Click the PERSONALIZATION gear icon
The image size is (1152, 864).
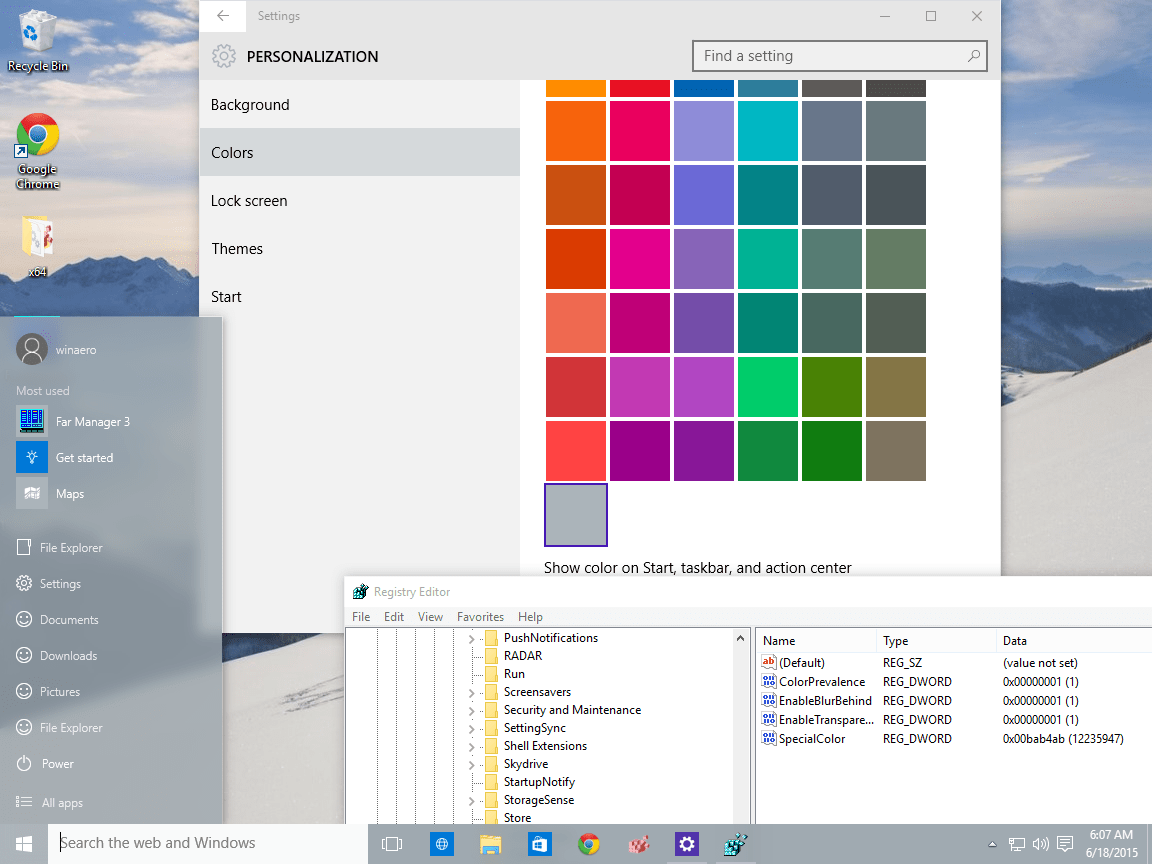click(x=224, y=56)
